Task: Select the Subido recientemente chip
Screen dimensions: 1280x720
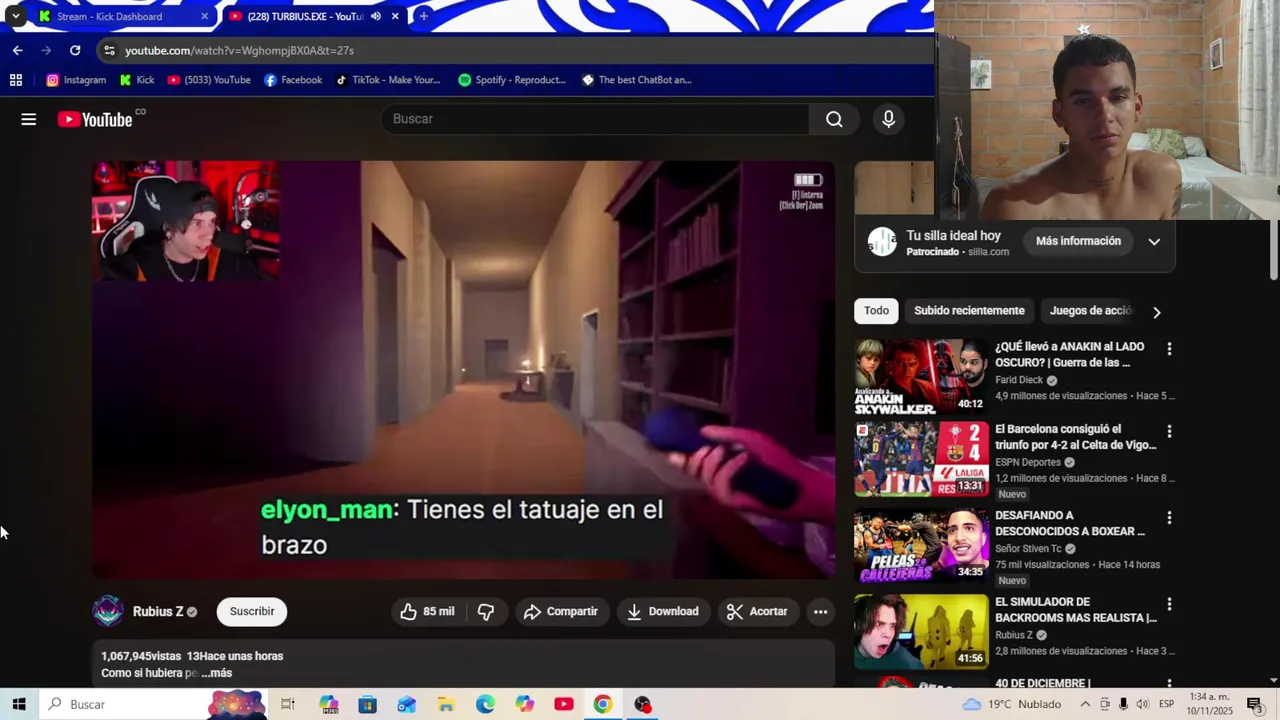Action: (969, 311)
